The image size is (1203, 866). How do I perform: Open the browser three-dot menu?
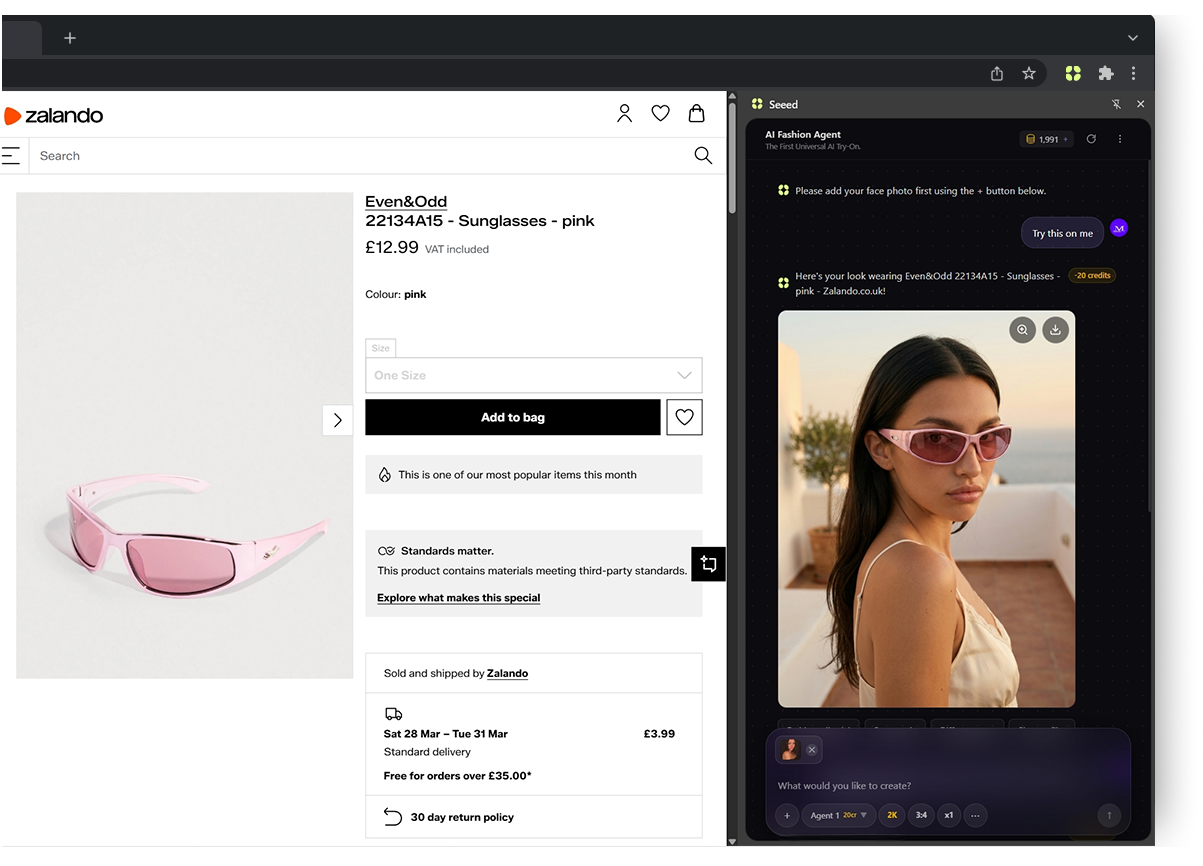(1133, 73)
